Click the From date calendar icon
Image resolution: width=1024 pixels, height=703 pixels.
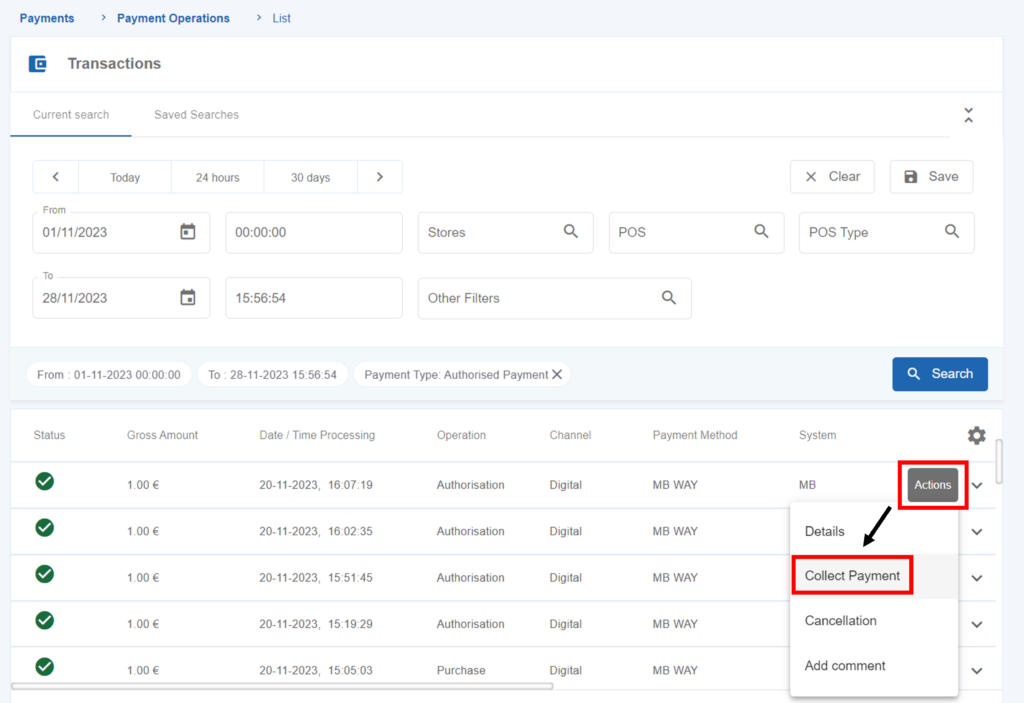(x=187, y=232)
